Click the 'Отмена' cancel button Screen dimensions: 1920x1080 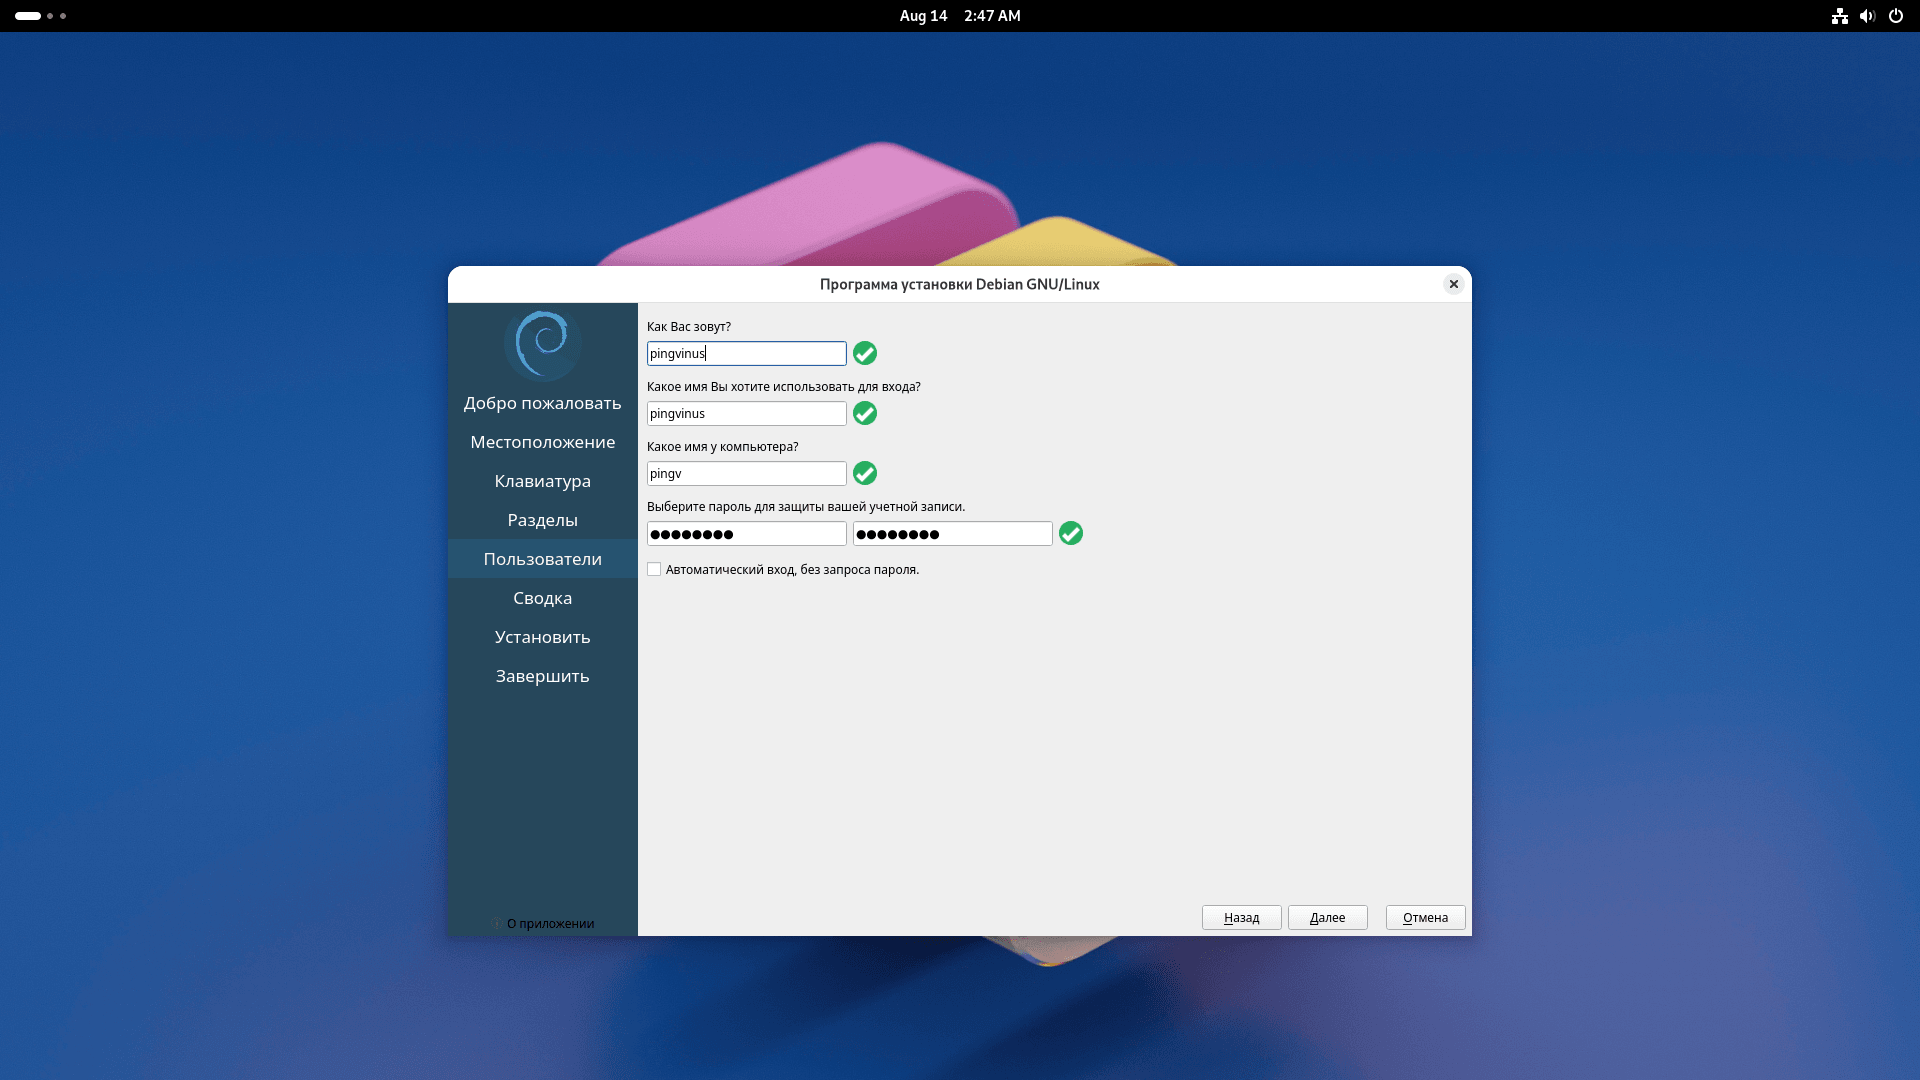(1425, 918)
